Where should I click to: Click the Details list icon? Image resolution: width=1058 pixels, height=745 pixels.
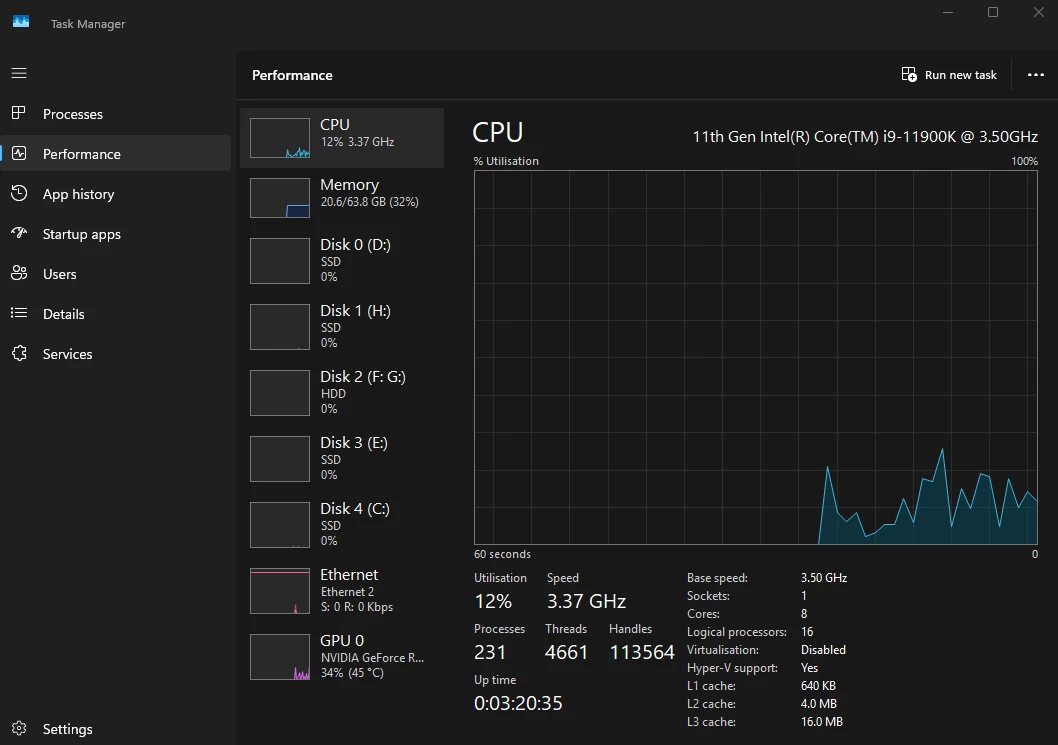coord(19,313)
